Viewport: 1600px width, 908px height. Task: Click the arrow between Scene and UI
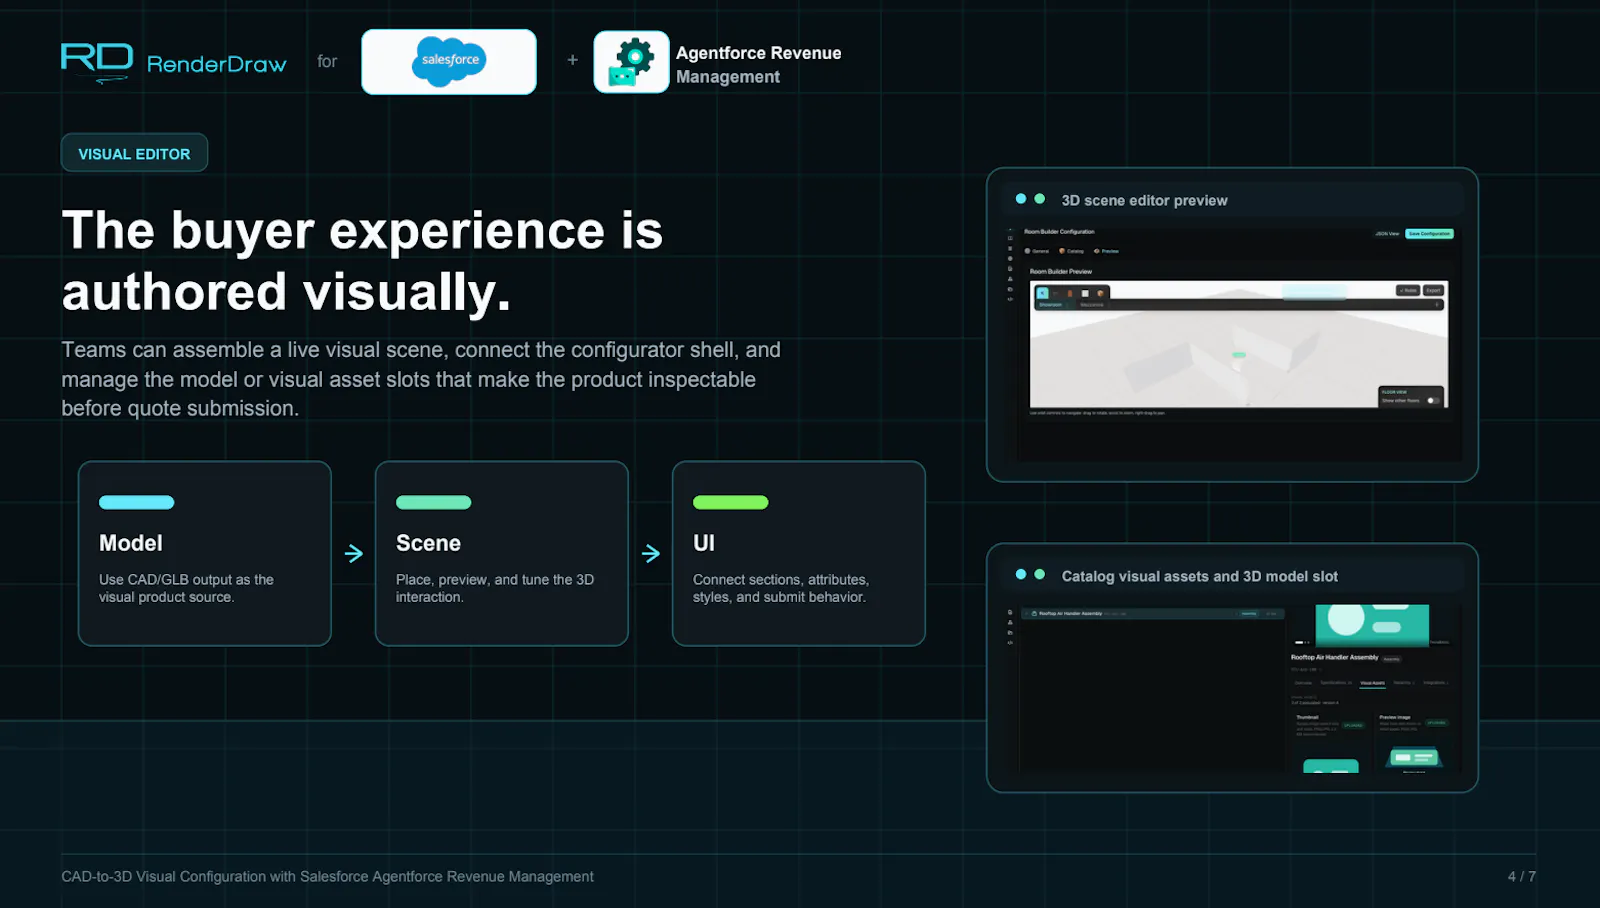650,553
